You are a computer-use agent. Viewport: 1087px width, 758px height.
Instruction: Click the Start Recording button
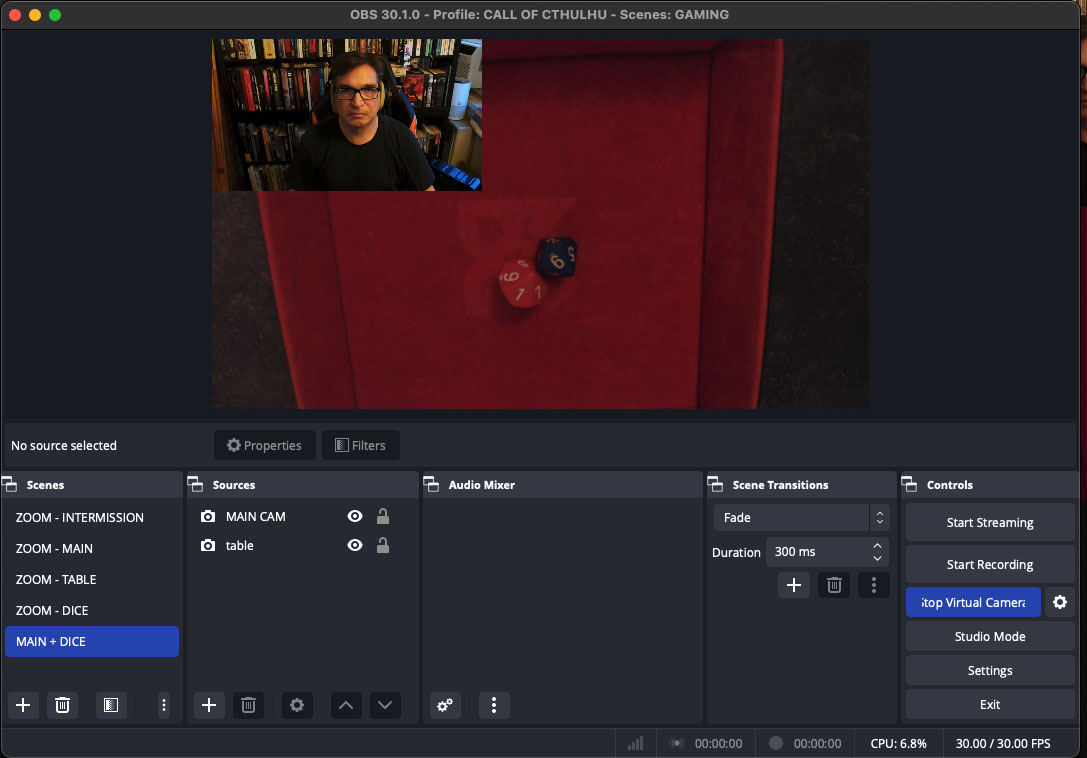(x=989, y=564)
